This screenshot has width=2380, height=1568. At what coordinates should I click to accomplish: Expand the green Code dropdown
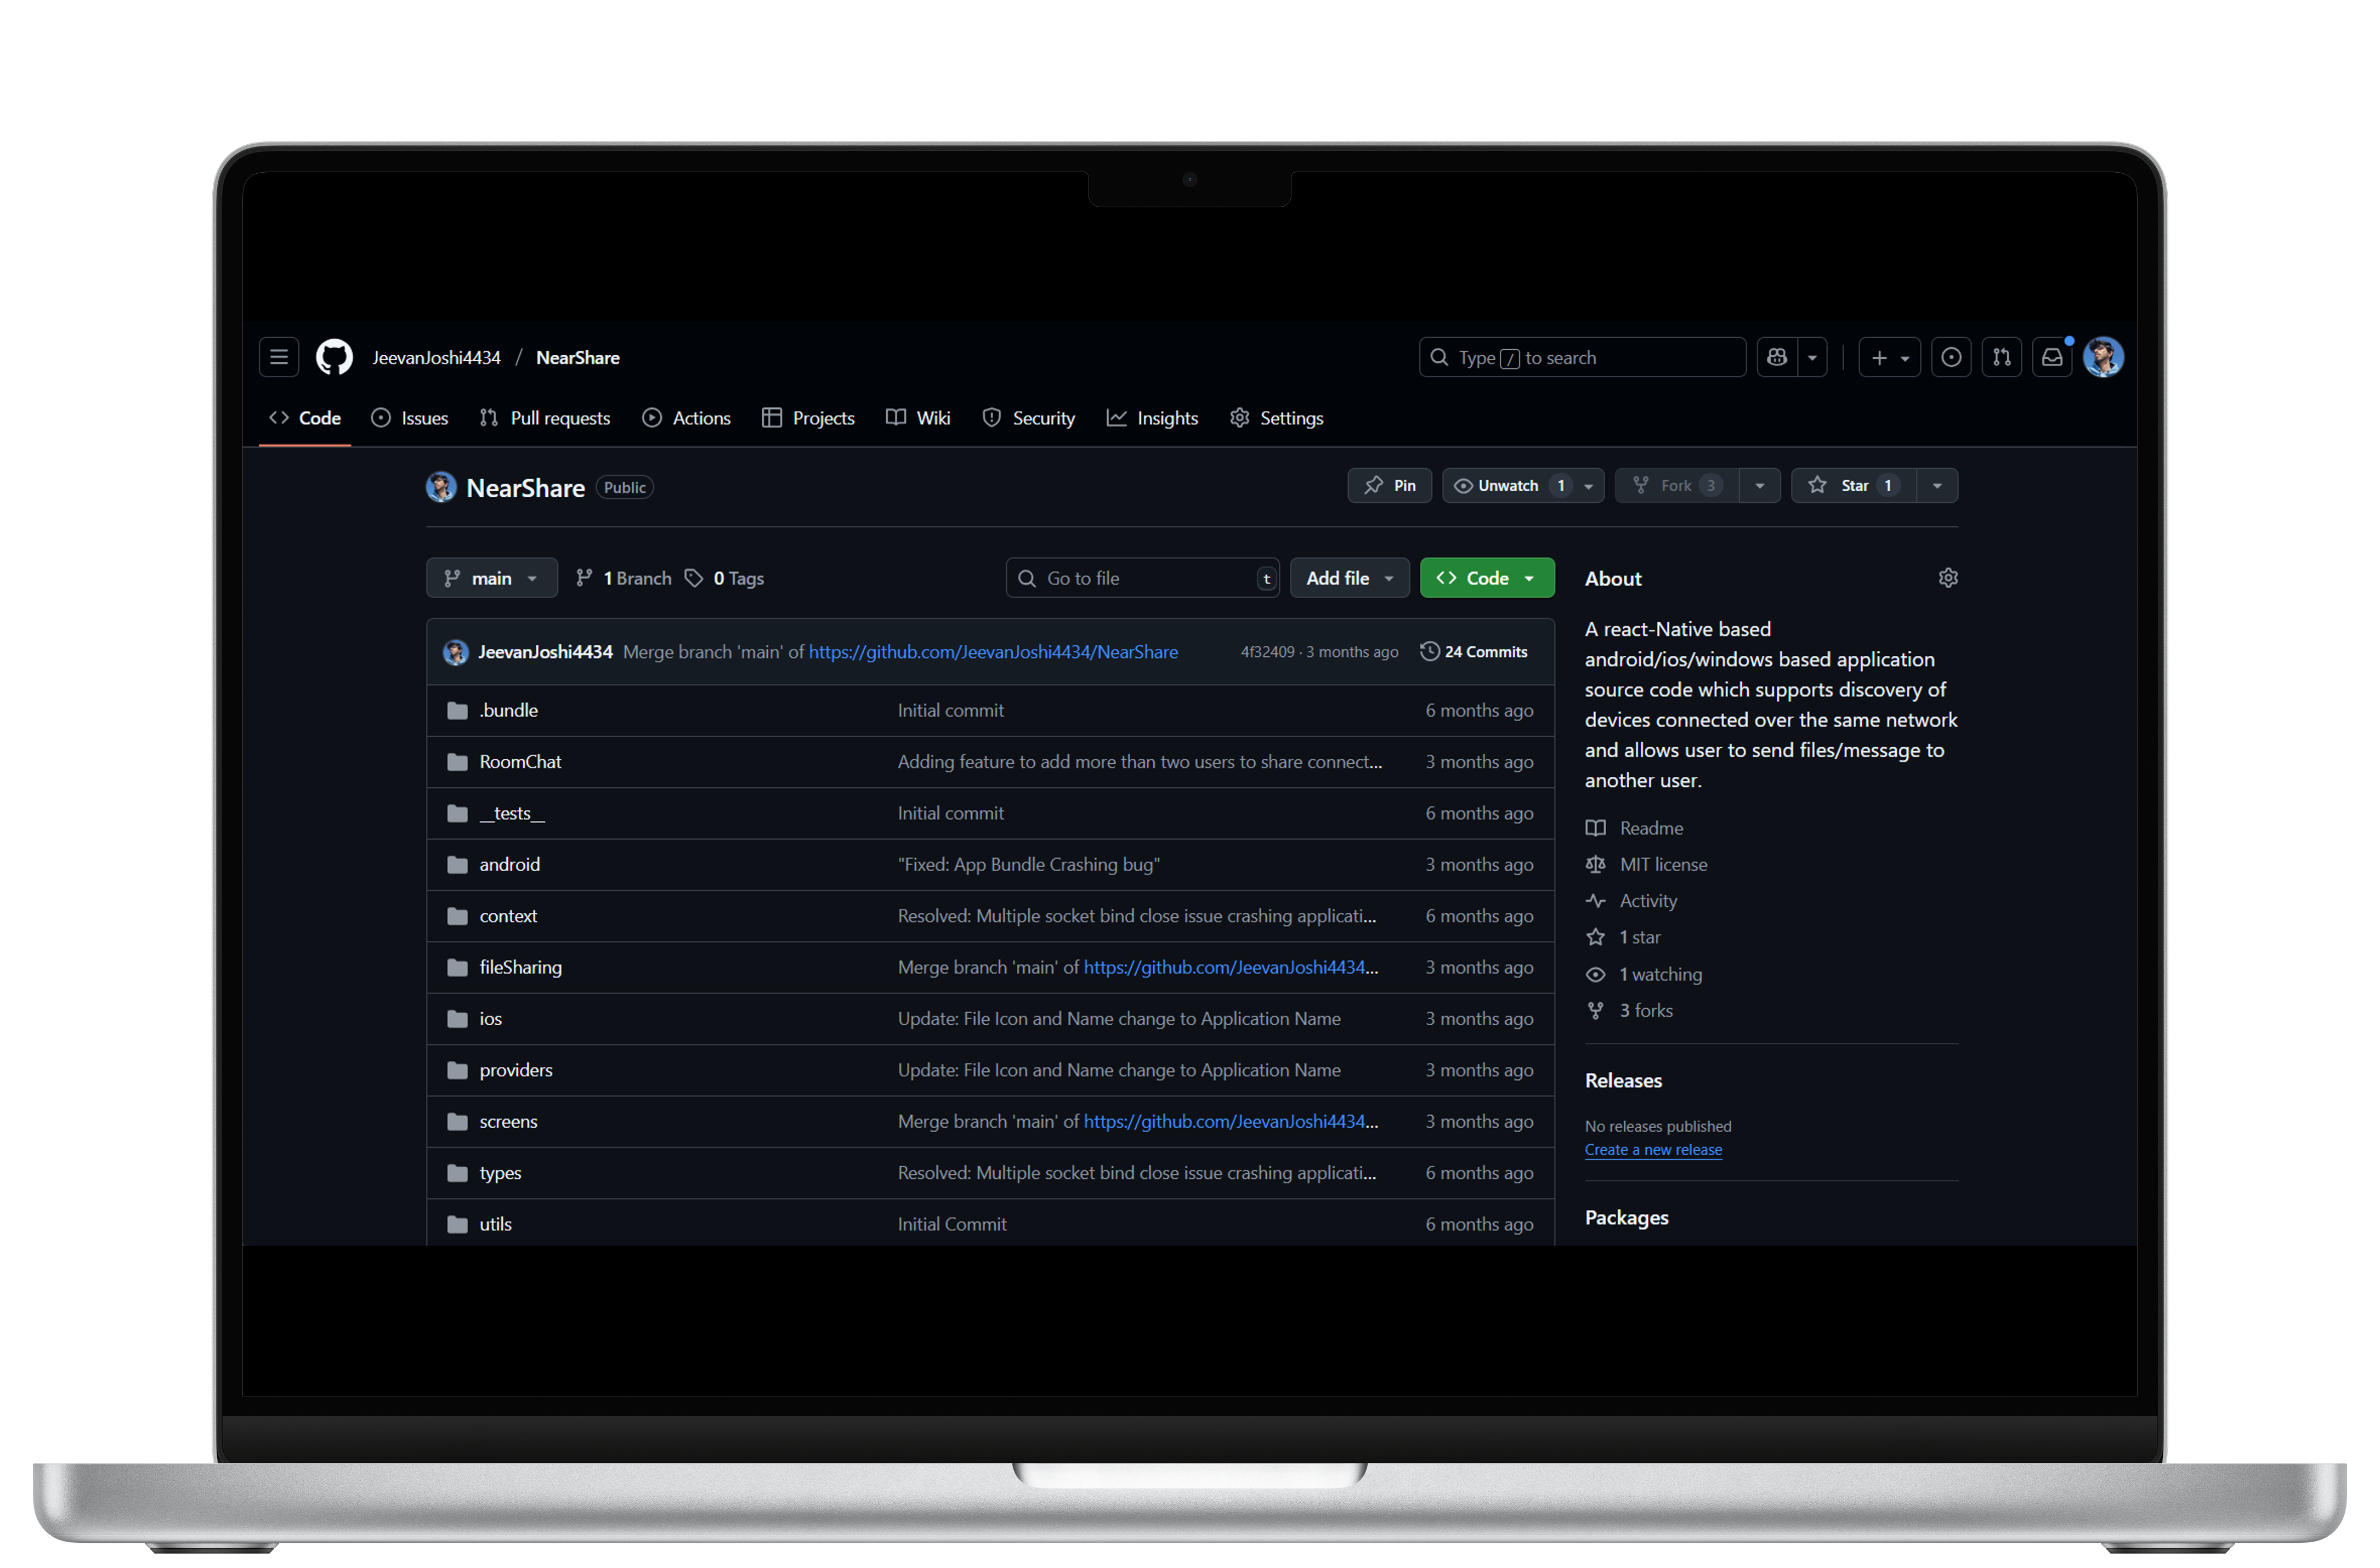(x=1486, y=578)
